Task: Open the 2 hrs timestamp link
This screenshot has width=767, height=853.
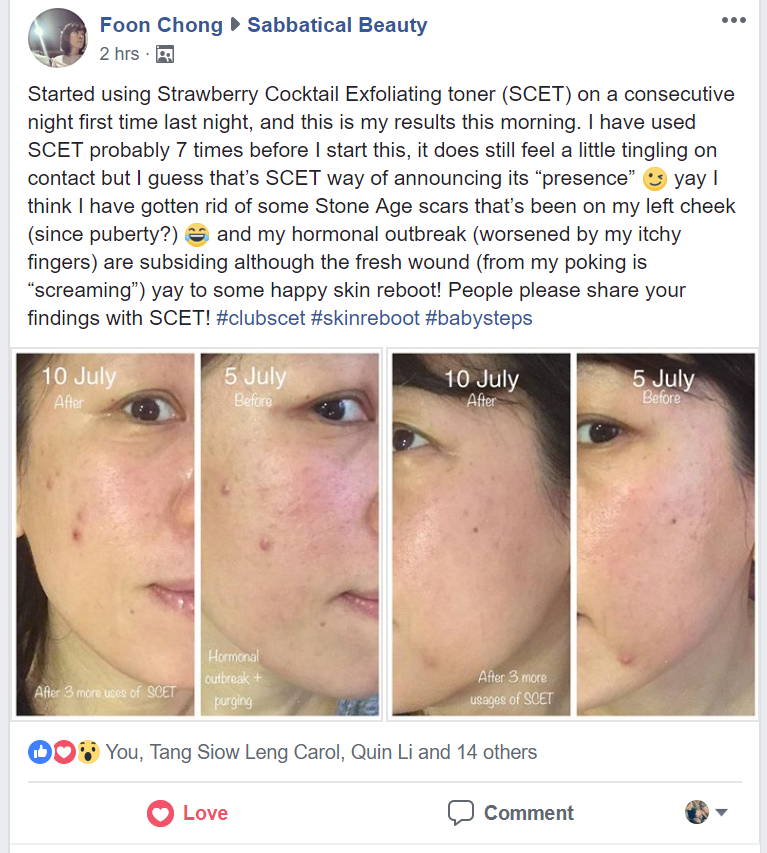Action: tap(119, 54)
